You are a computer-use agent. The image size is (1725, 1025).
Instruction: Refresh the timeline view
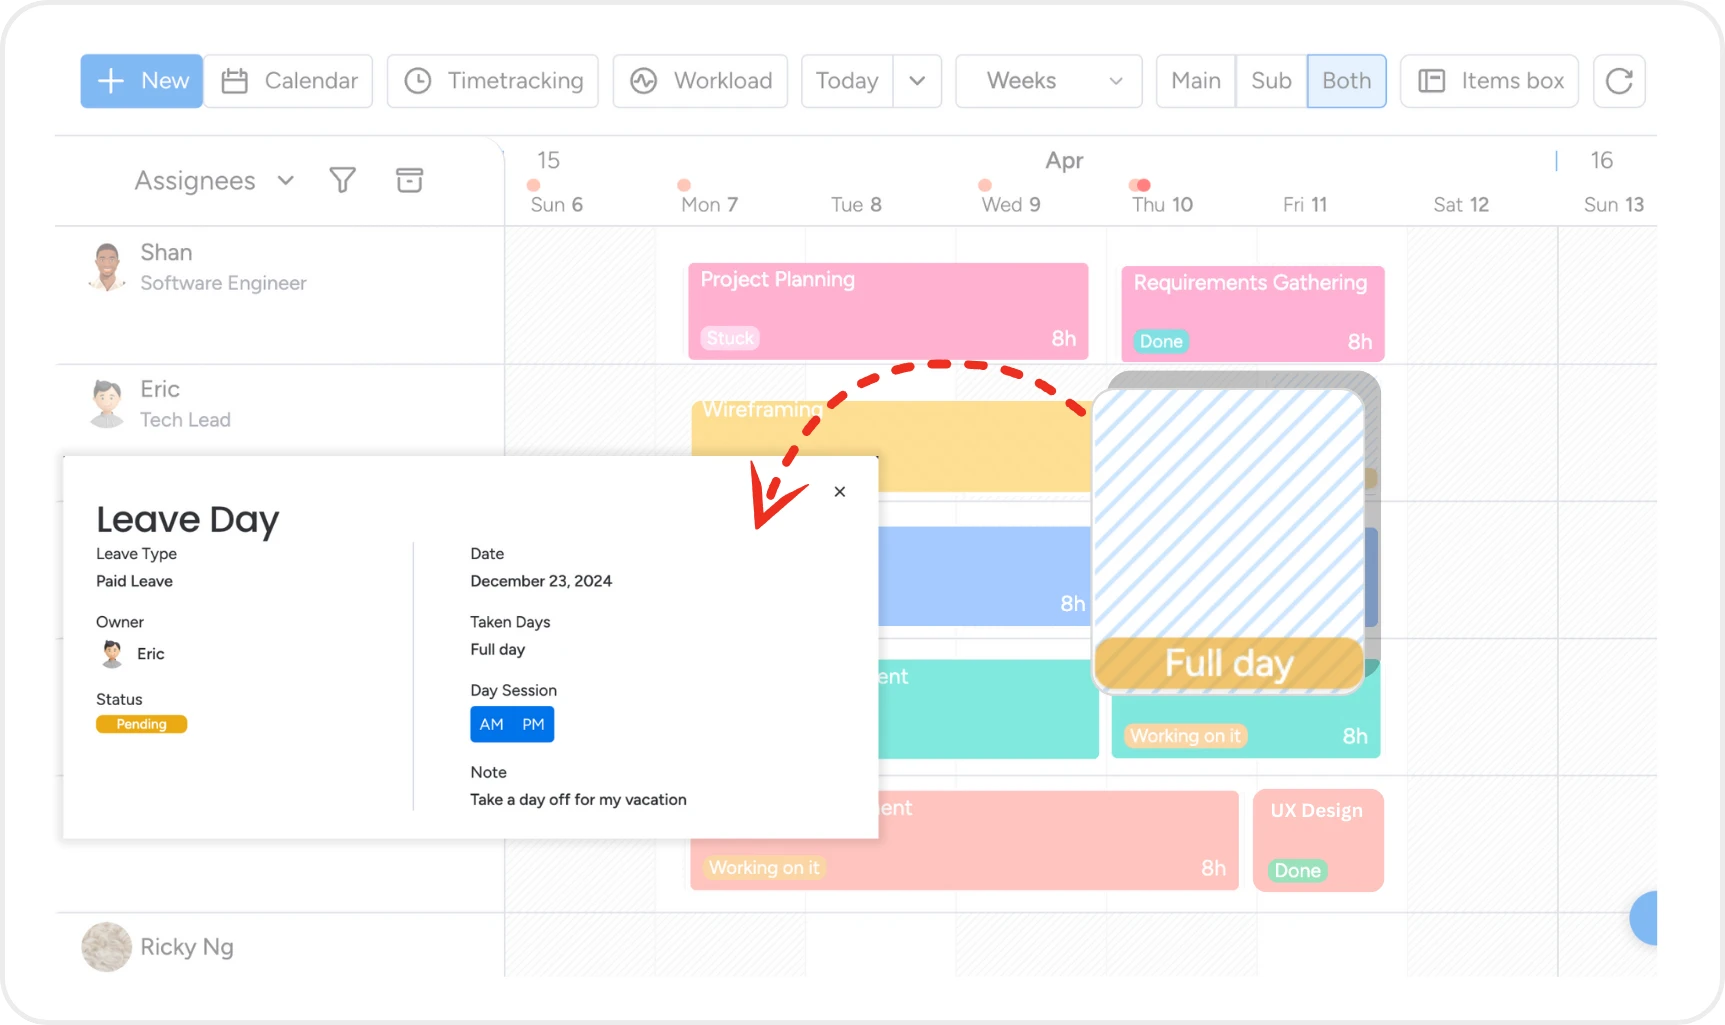tap(1618, 81)
